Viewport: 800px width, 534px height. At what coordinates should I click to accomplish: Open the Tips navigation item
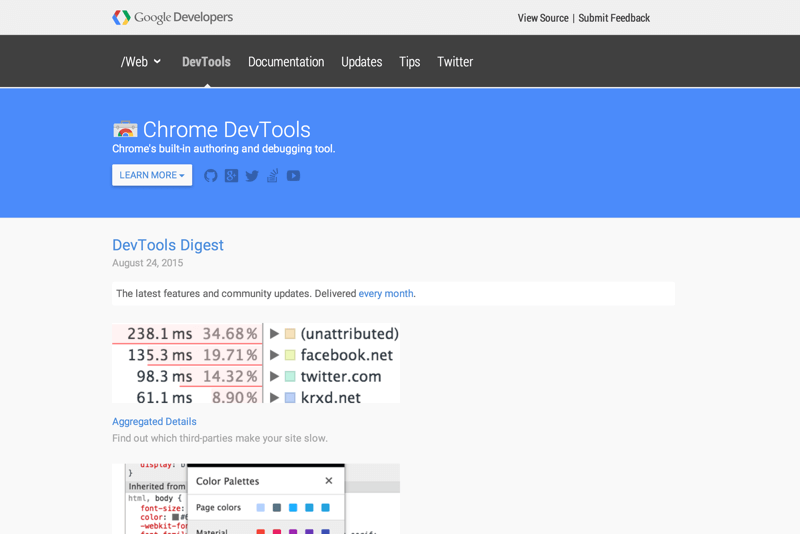click(409, 62)
